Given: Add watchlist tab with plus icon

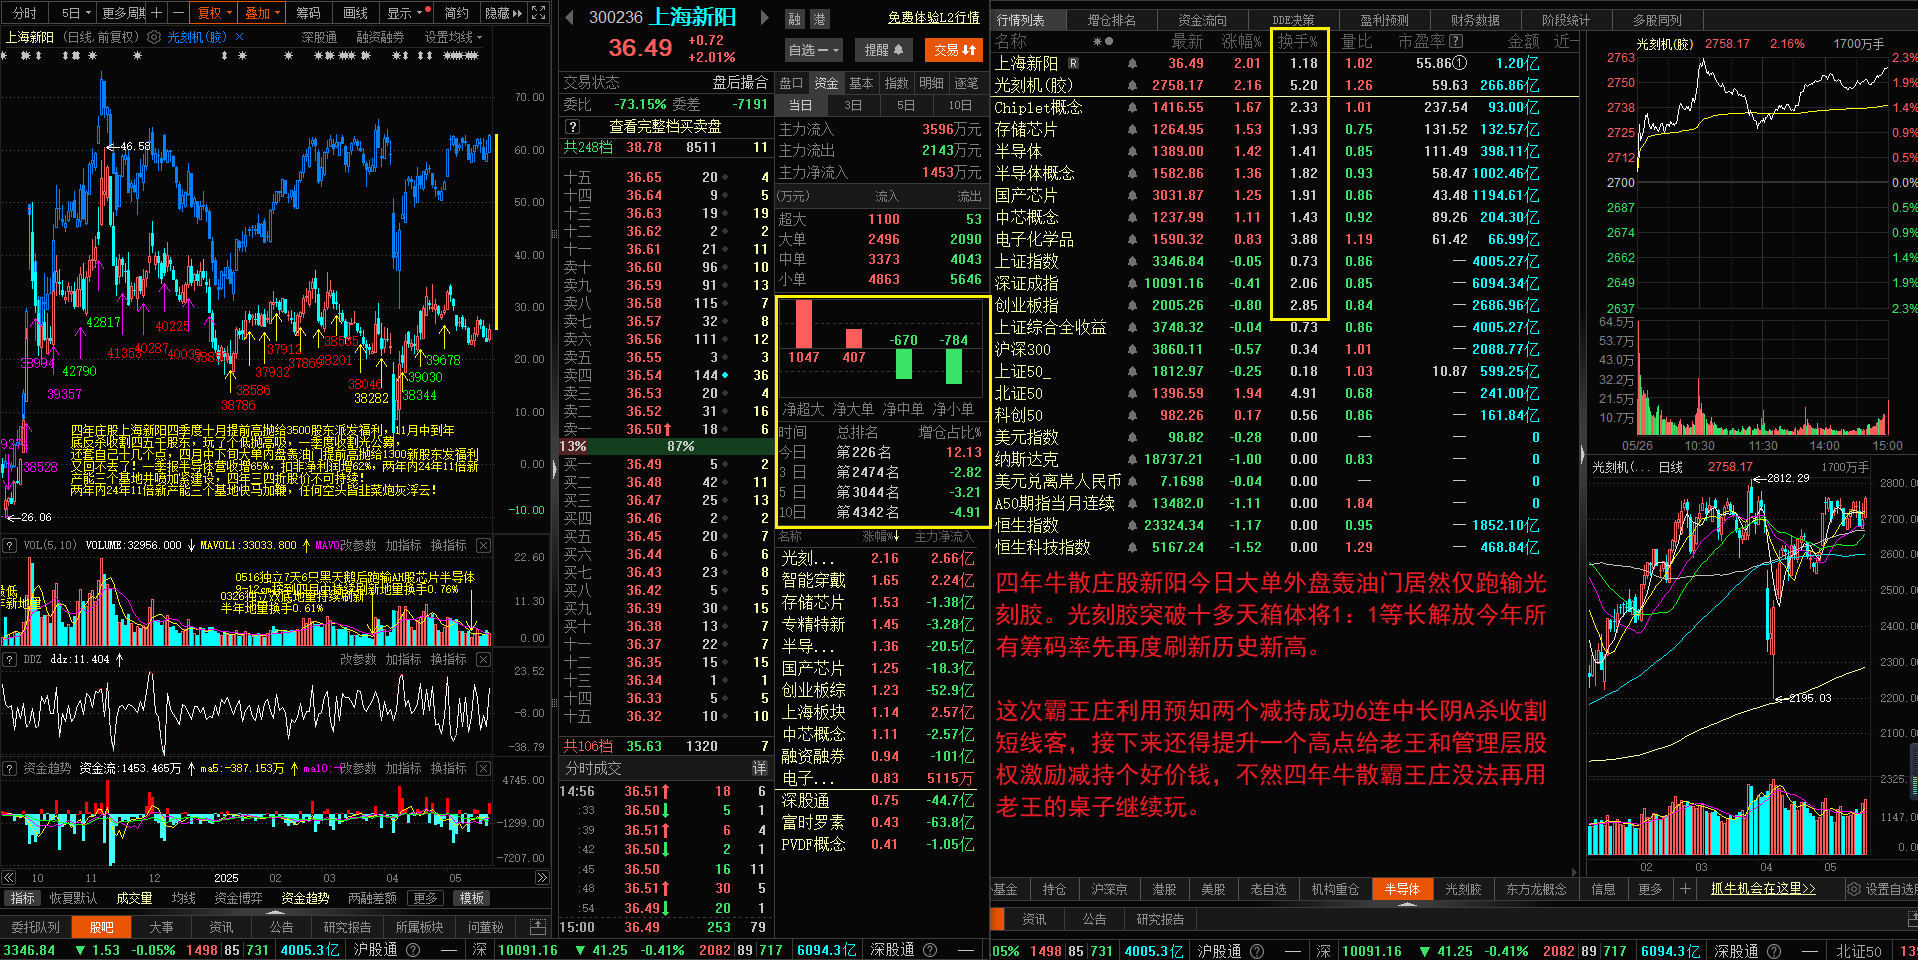Looking at the screenshot, I should (1685, 889).
